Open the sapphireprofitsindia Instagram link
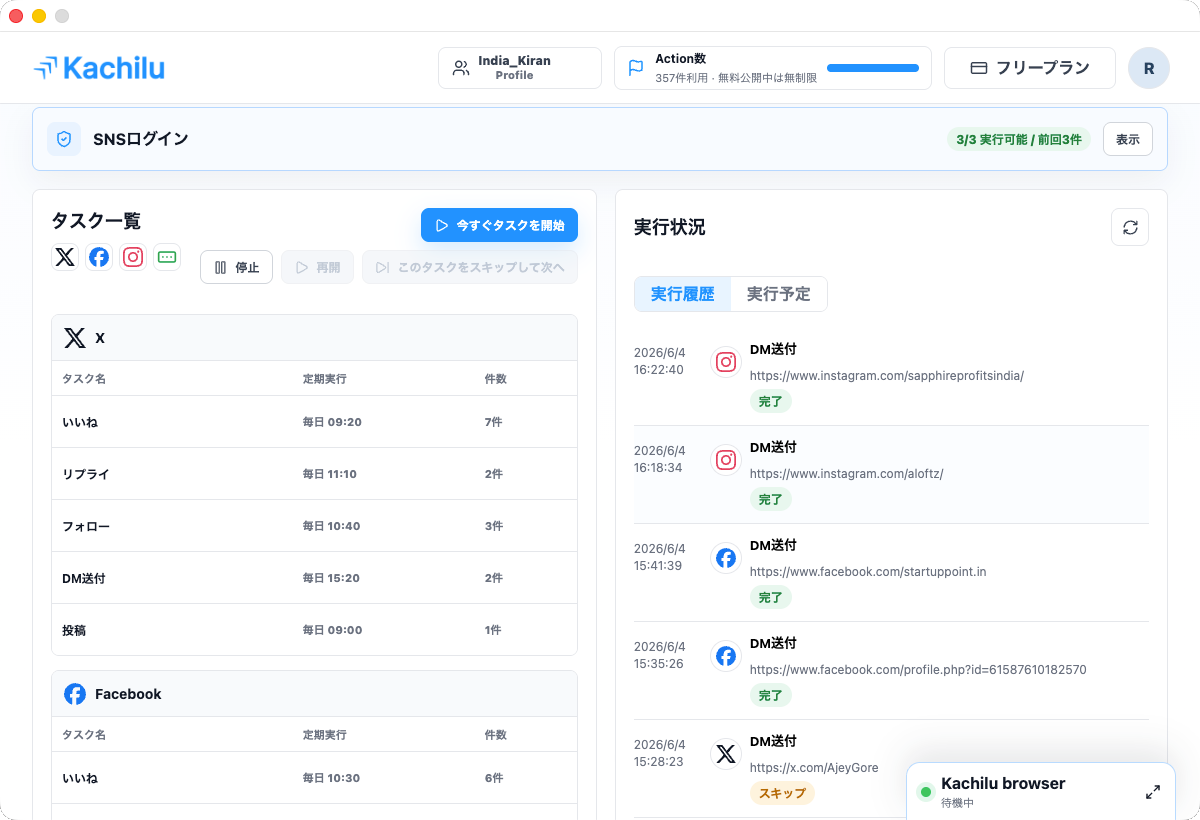Viewport: 1200px width, 820px height. point(887,376)
